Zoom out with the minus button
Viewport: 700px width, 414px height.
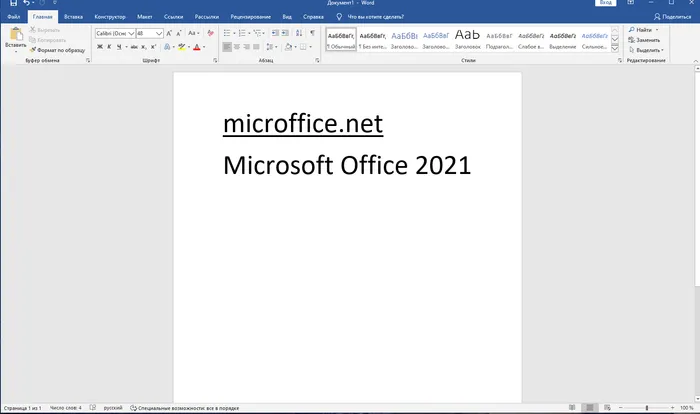tap(621, 408)
